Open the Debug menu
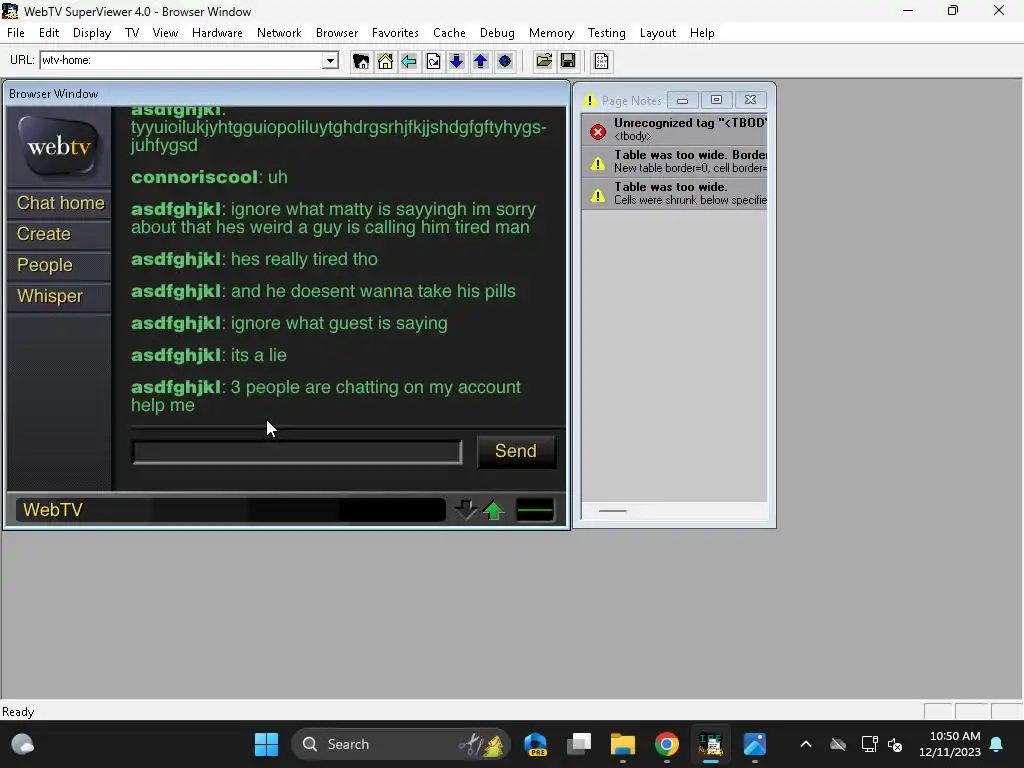This screenshot has height=768, width=1024. (x=497, y=33)
